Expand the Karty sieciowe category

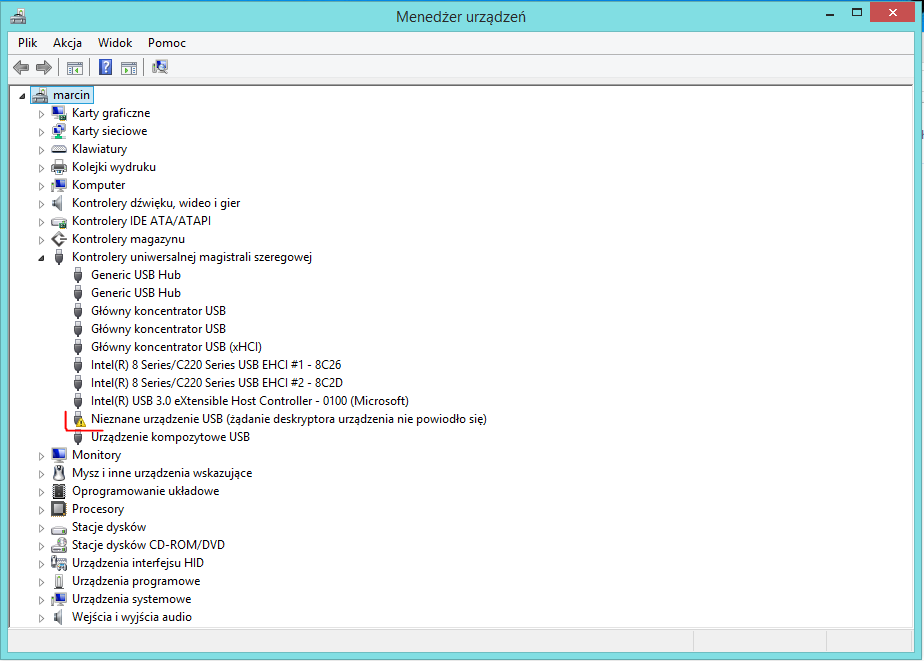41,132
